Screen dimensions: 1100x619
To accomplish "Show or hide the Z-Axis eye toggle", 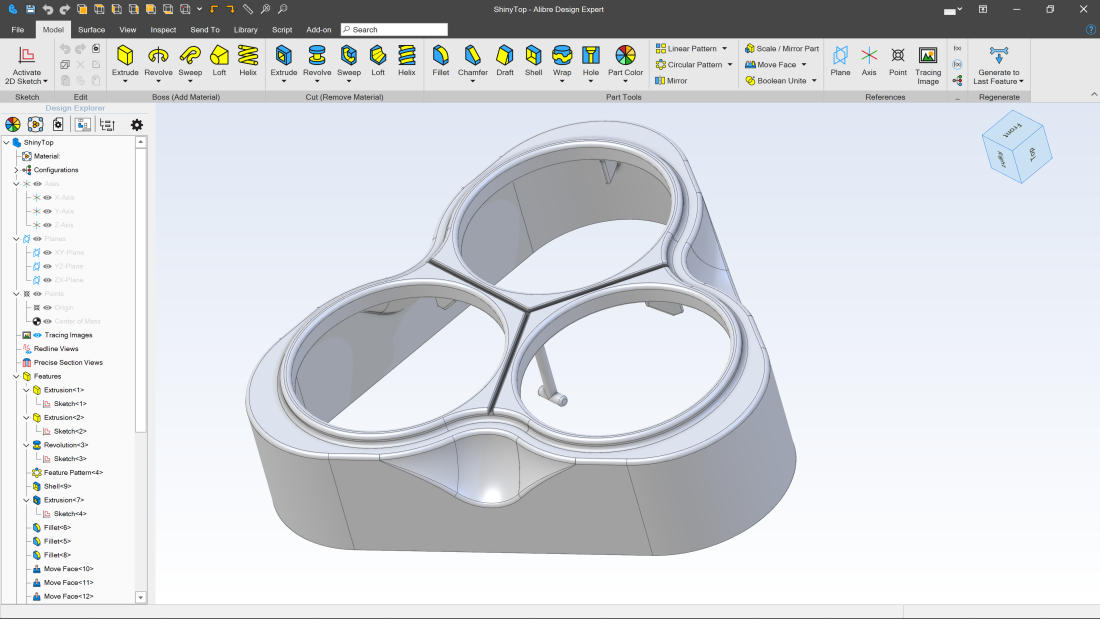I will (47, 225).
